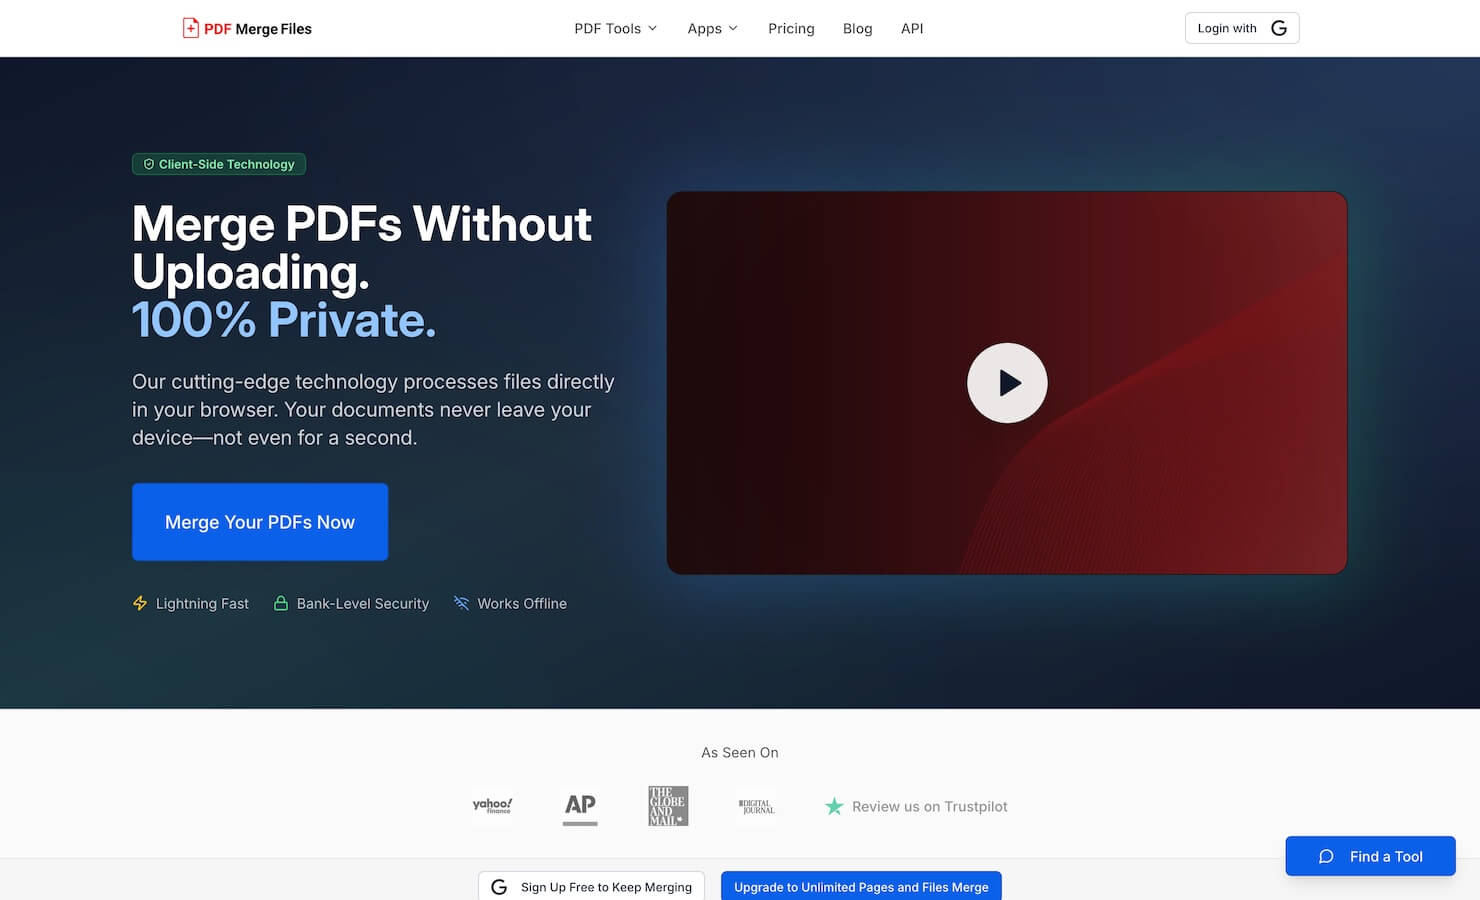Click the Google logo in Login button
Viewport: 1480px width, 900px height.
click(1278, 28)
